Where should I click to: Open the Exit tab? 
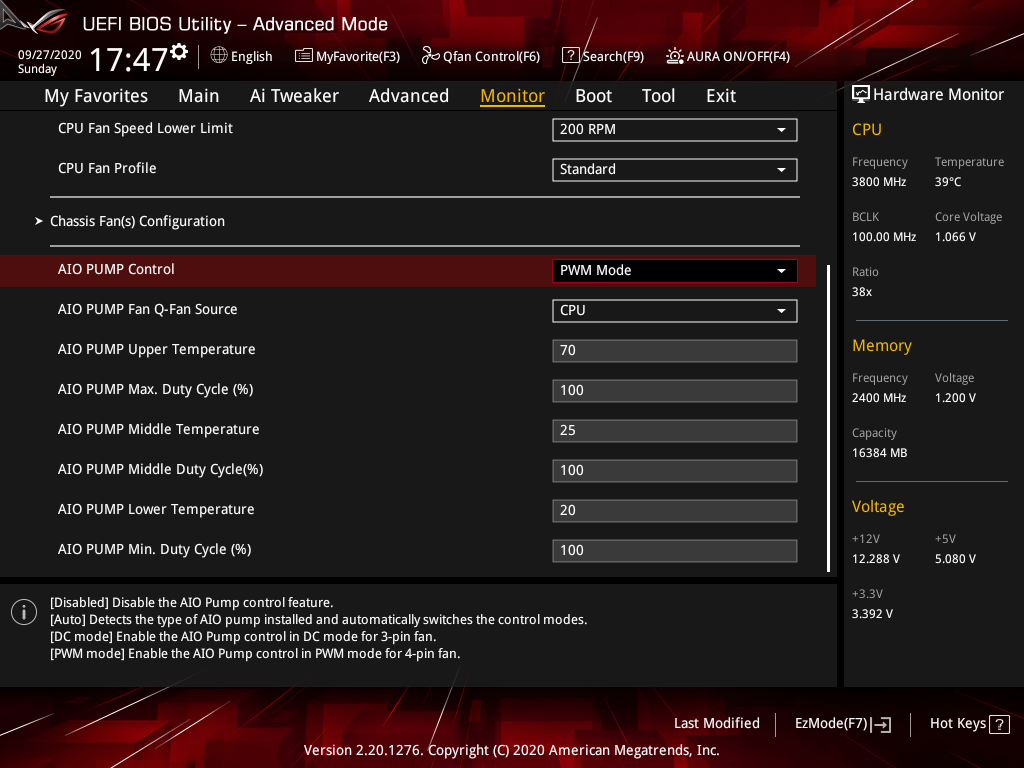tap(721, 96)
